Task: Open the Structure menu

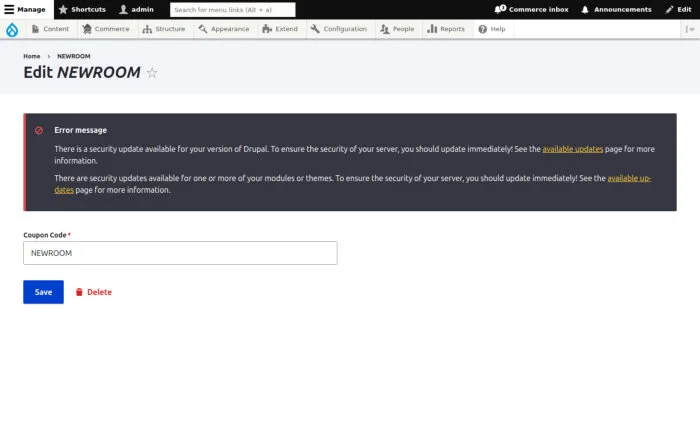Action: (164, 29)
